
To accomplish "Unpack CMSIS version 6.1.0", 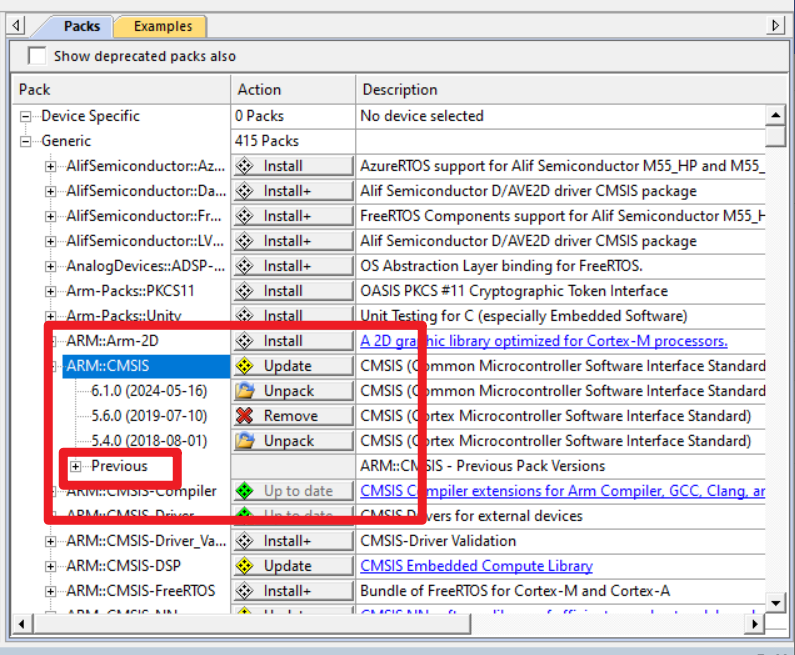I will pyautogui.click(x=293, y=391).
